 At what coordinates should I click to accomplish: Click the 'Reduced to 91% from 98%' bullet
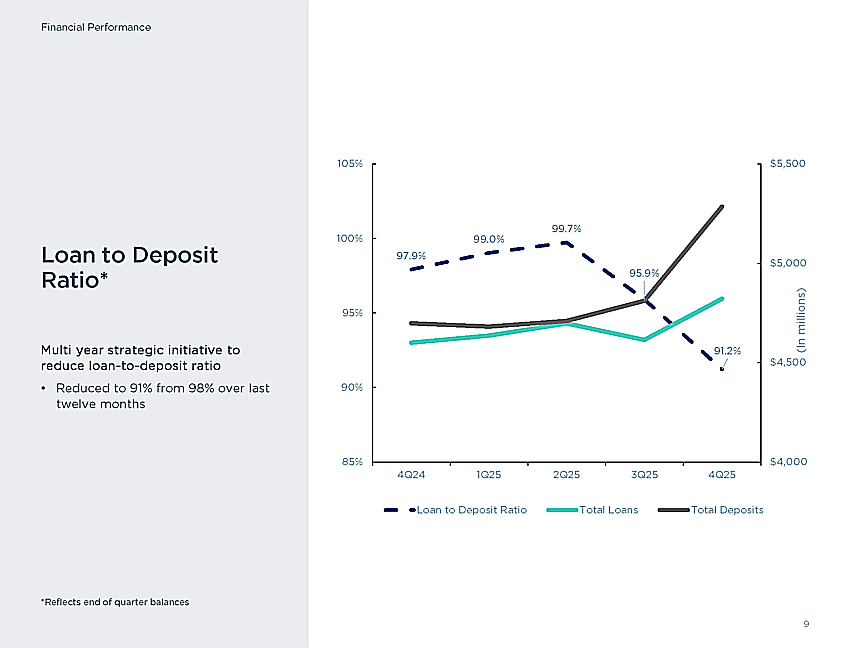click(x=163, y=396)
